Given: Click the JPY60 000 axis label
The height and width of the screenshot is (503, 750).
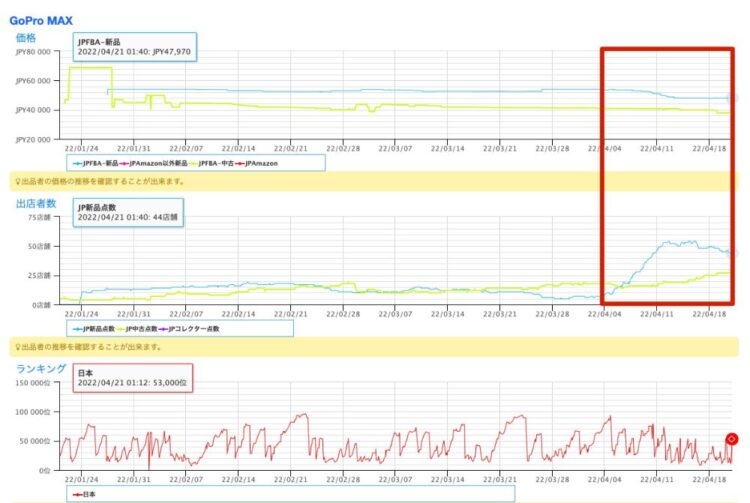Looking at the screenshot, I should [33, 81].
